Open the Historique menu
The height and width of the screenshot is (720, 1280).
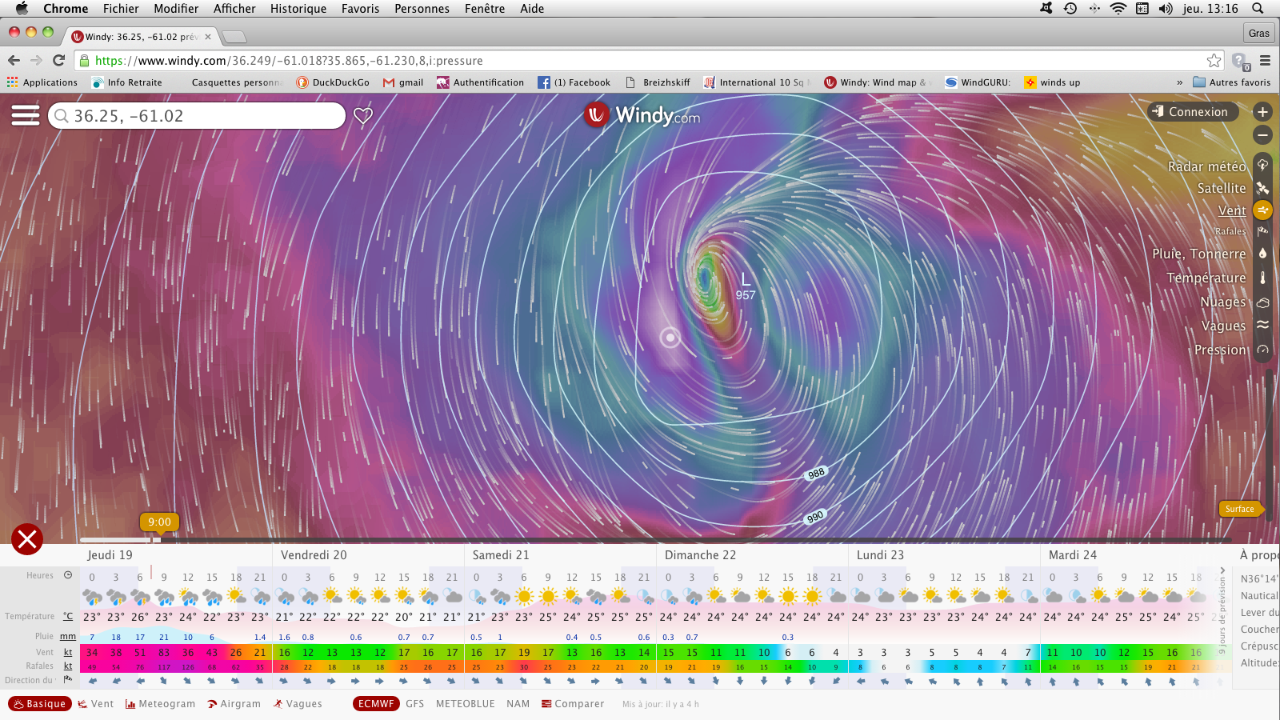(x=298, y=8)
